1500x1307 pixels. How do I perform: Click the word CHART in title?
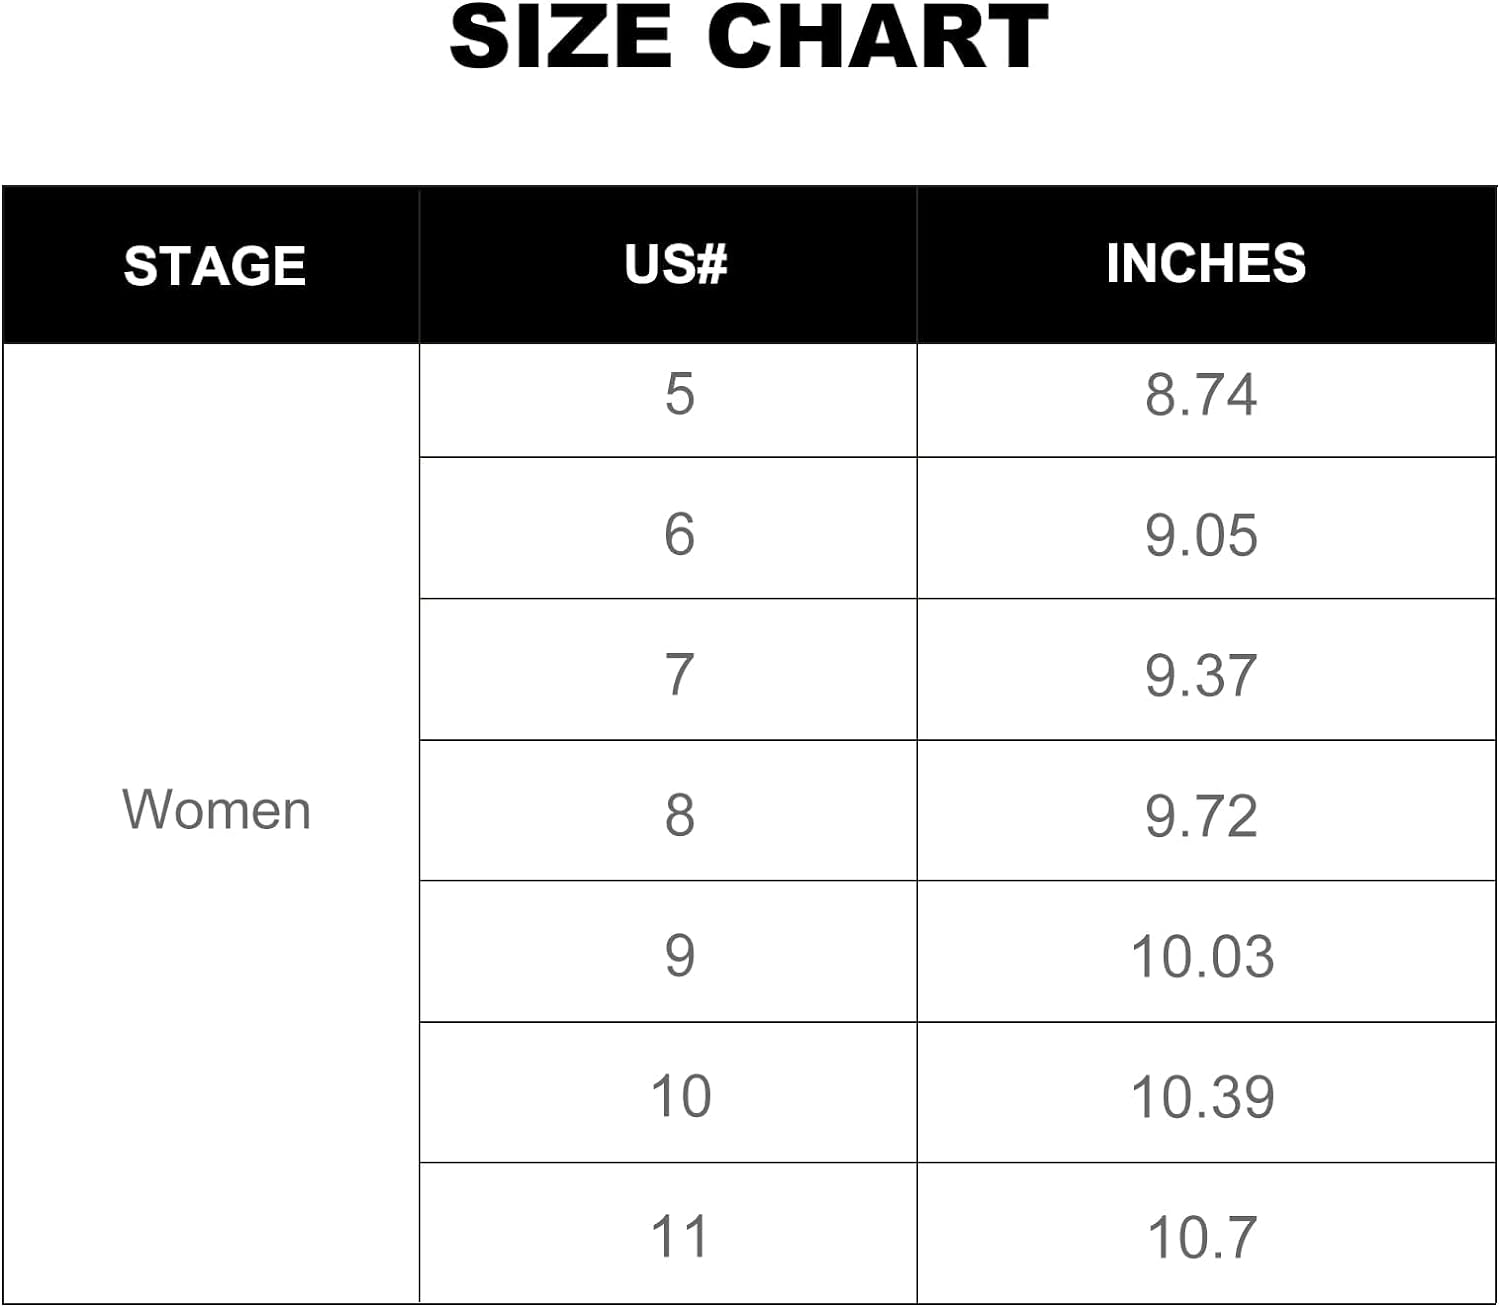point(878,37)
